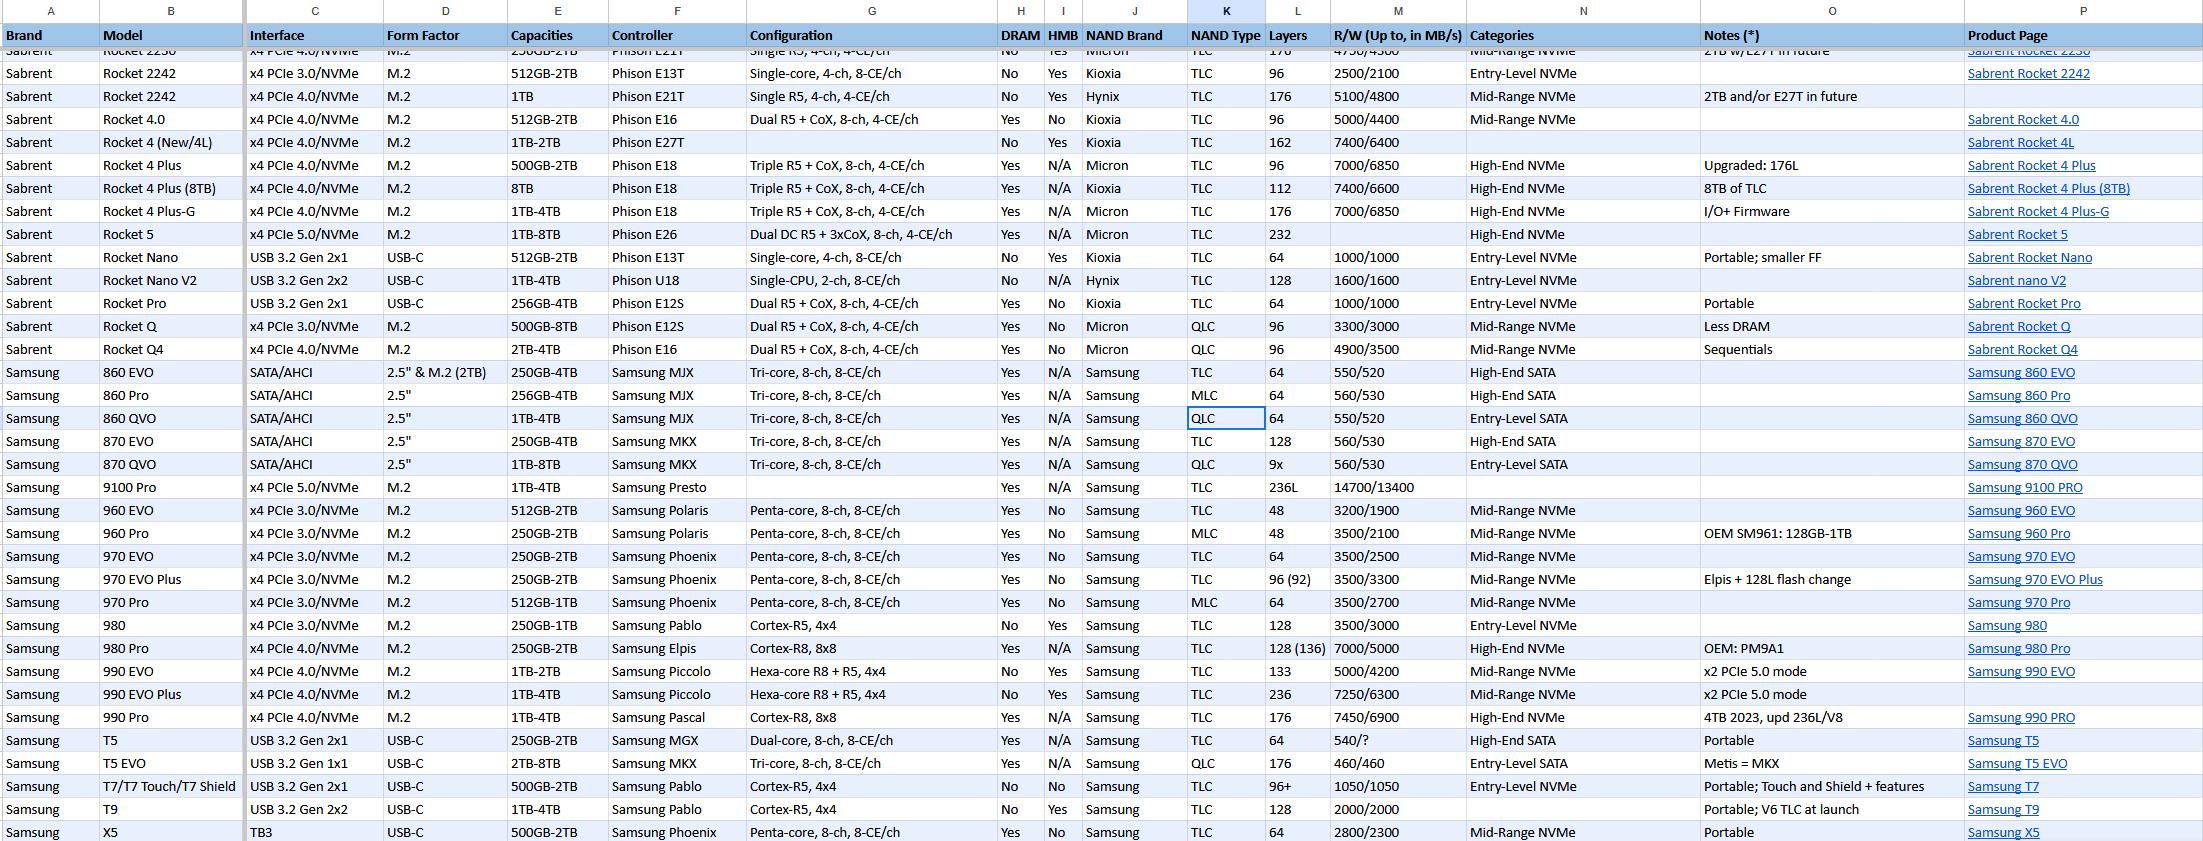
Task: Select column G header
Action: (x=872, y=11)
